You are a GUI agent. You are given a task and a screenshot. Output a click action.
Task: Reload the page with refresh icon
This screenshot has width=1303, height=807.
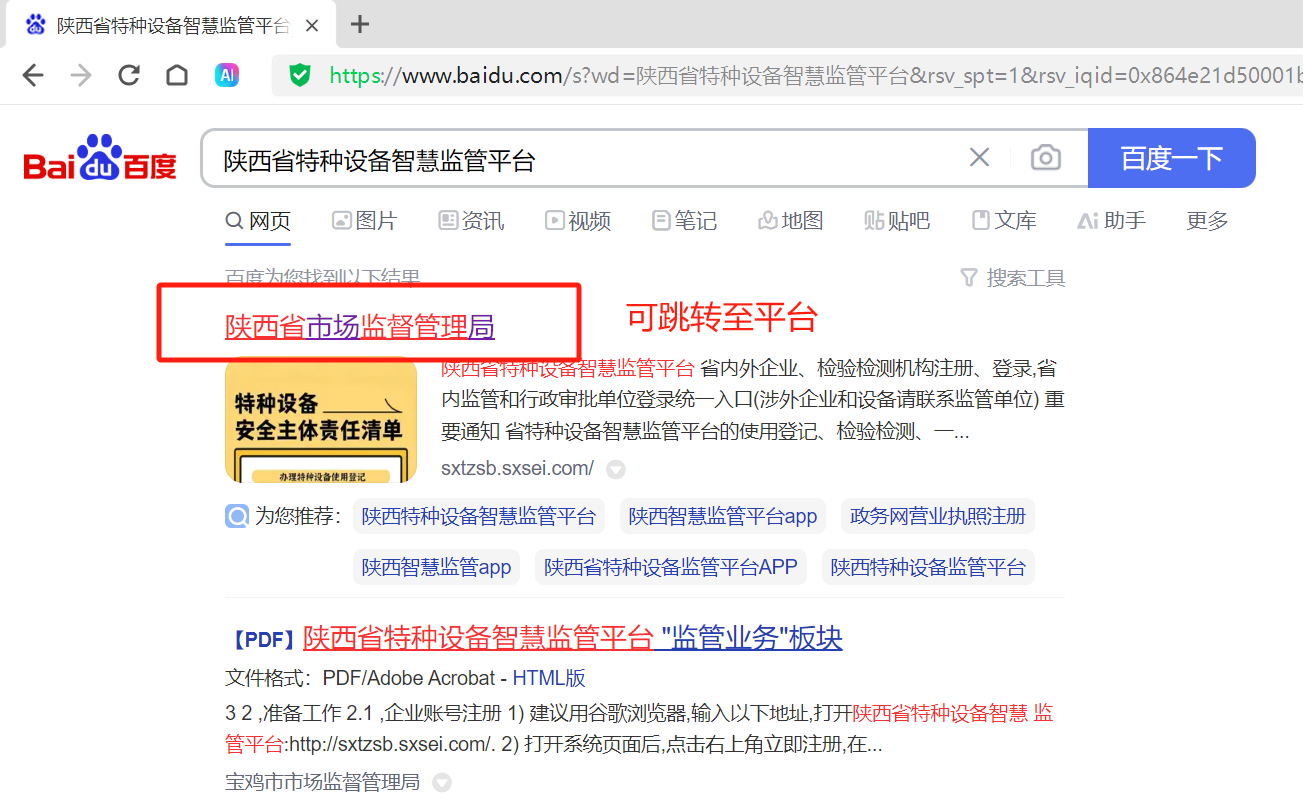[129, 75]
